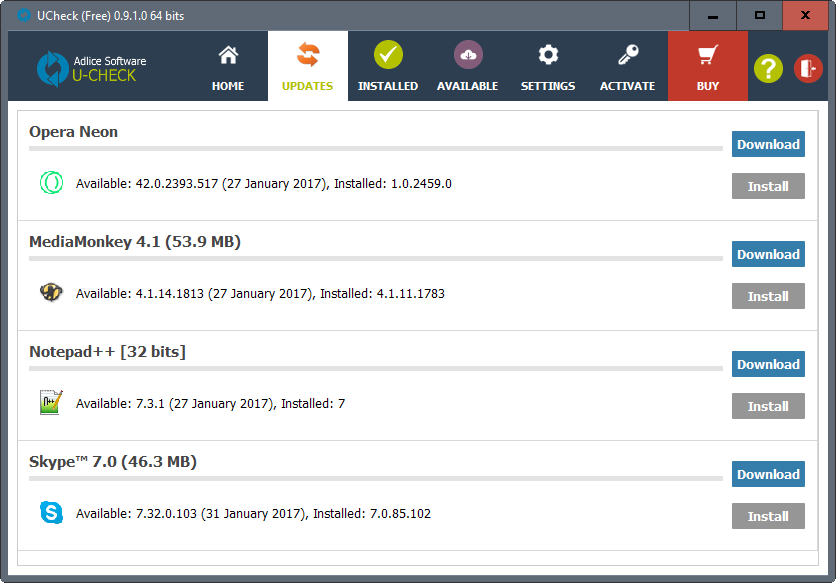
Task: Click the MediaMonkey progress bar
Action: point(376,259)
